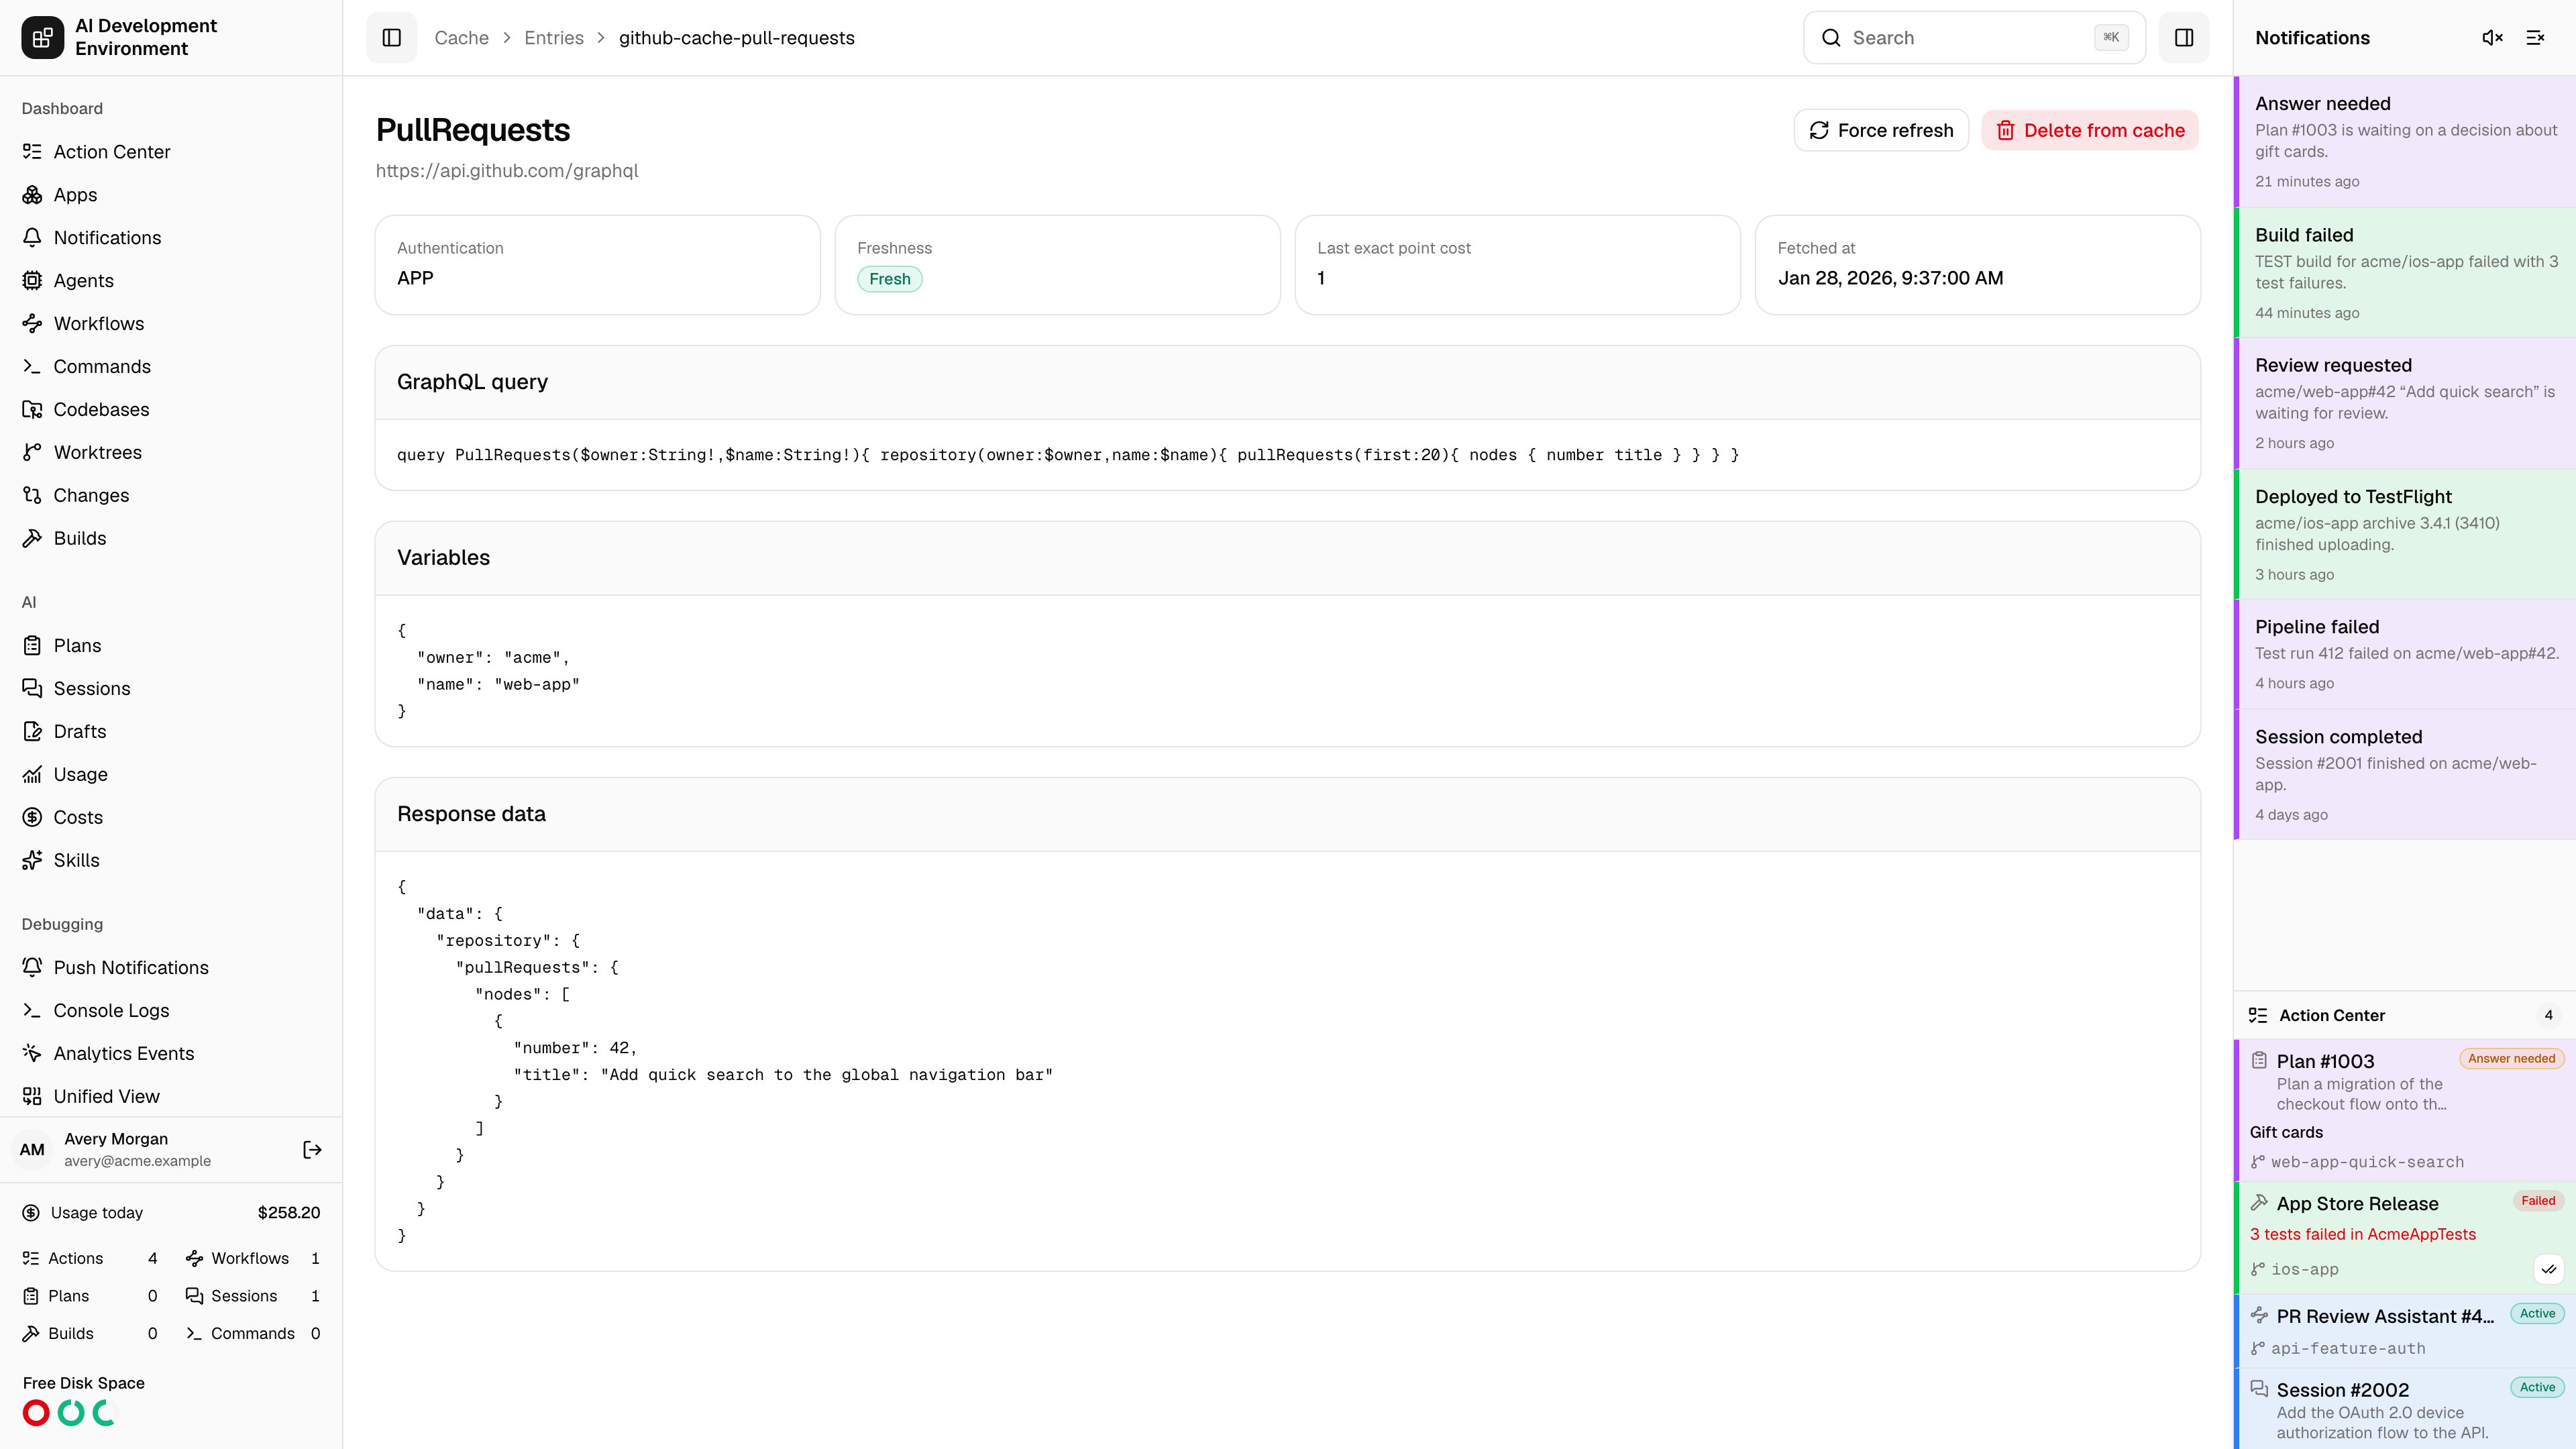This screenshot has height=1449, width=2576.
Task: Open the Session completed notification
Action: [2405, 775]
